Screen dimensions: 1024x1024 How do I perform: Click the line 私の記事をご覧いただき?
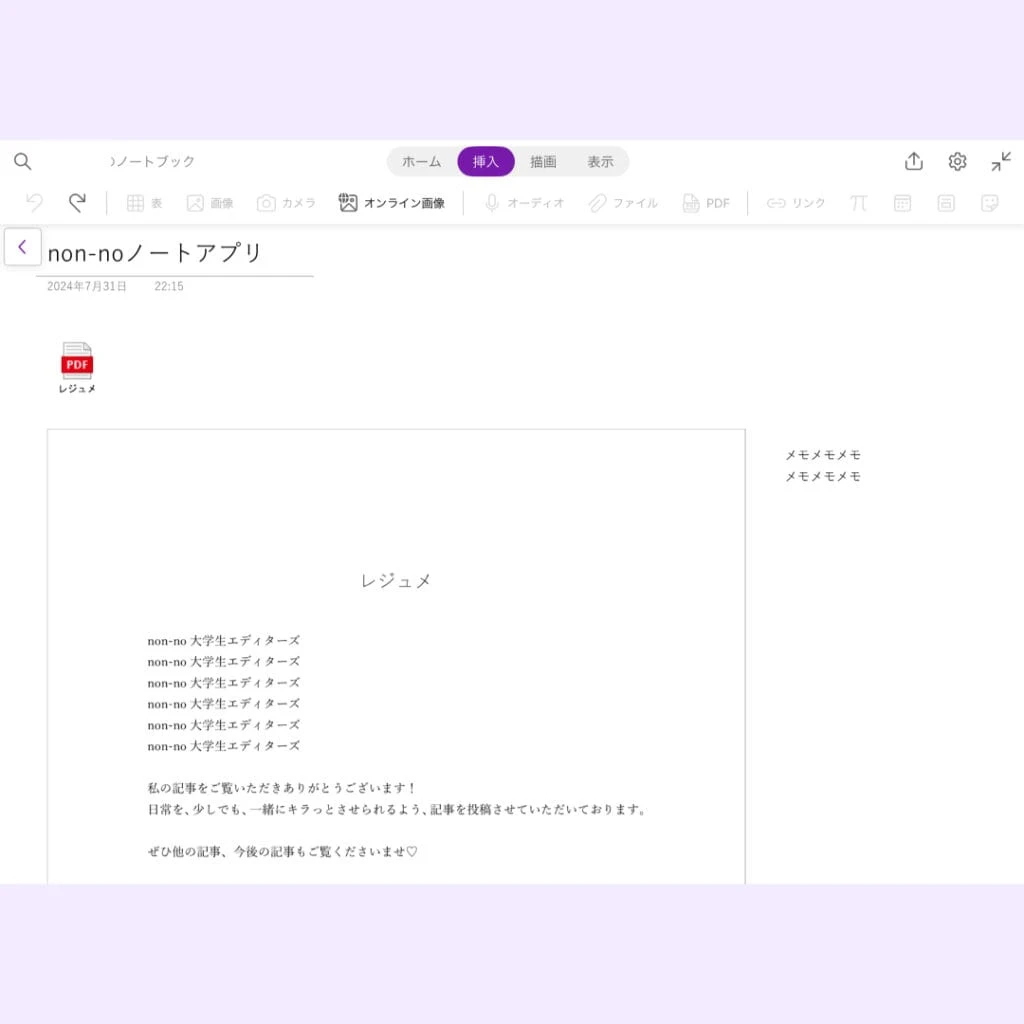pos(281,788)
